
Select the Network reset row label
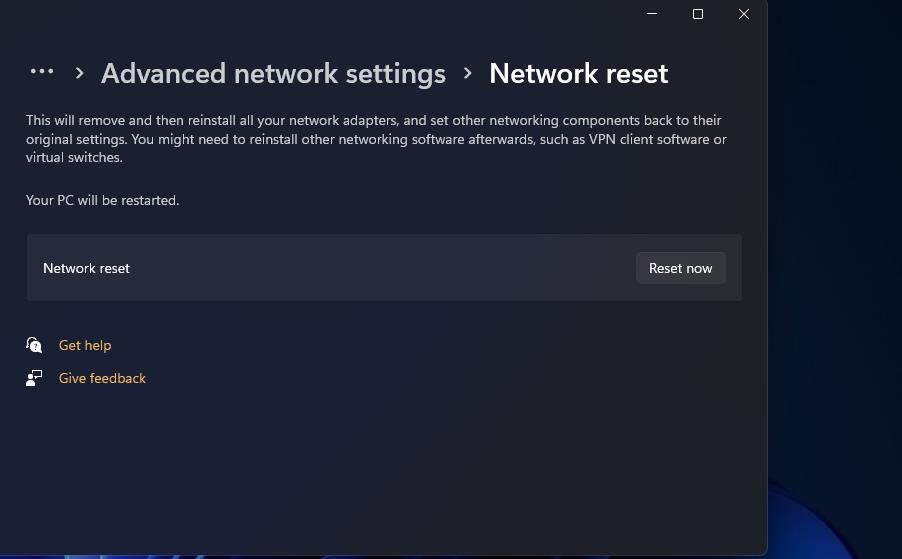(86, 268)
